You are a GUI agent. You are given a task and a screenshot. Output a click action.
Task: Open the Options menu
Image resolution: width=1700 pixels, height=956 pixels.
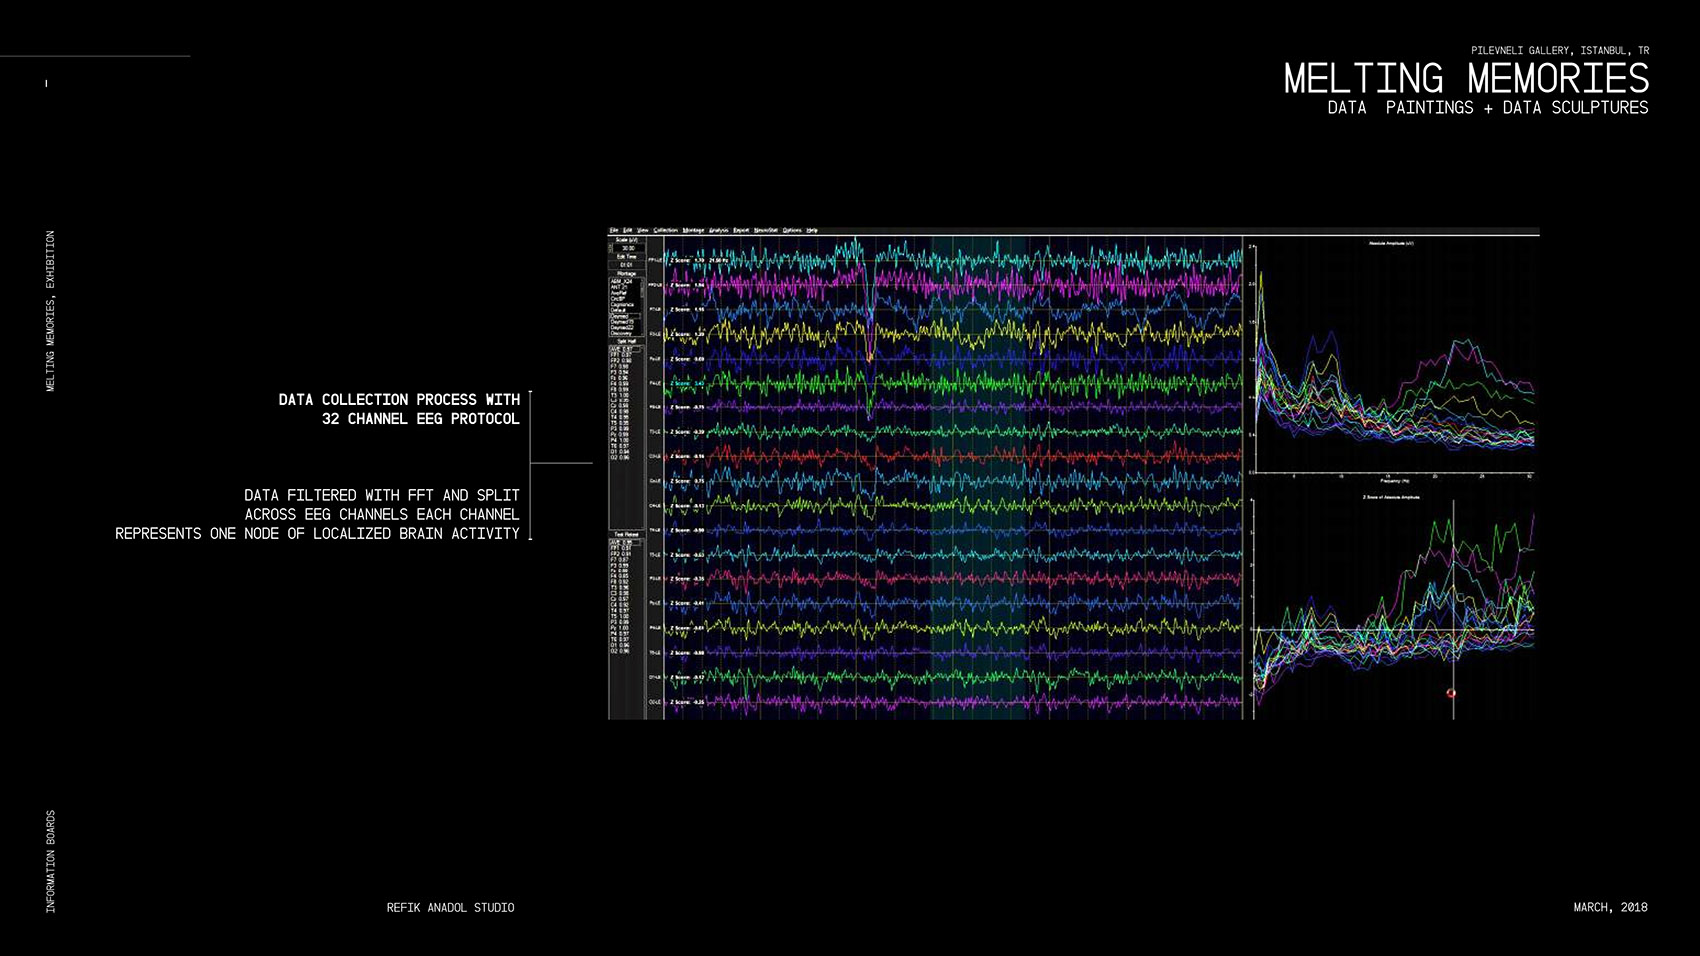792,230
